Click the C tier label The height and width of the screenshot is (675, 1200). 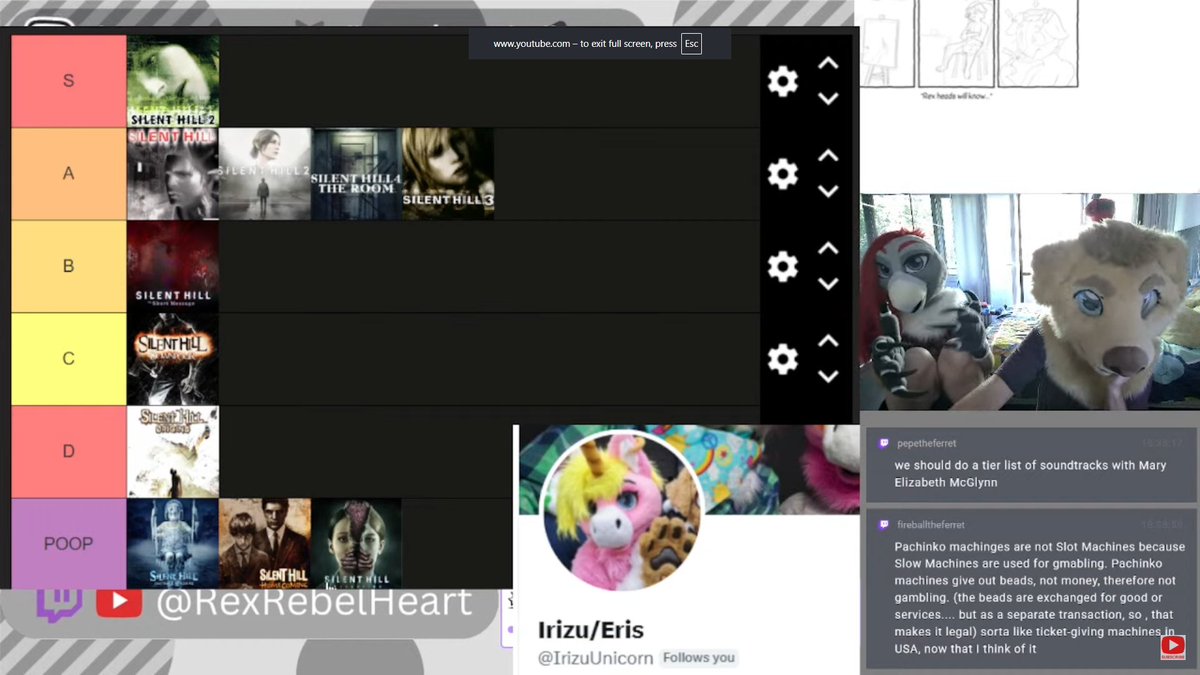69,359
